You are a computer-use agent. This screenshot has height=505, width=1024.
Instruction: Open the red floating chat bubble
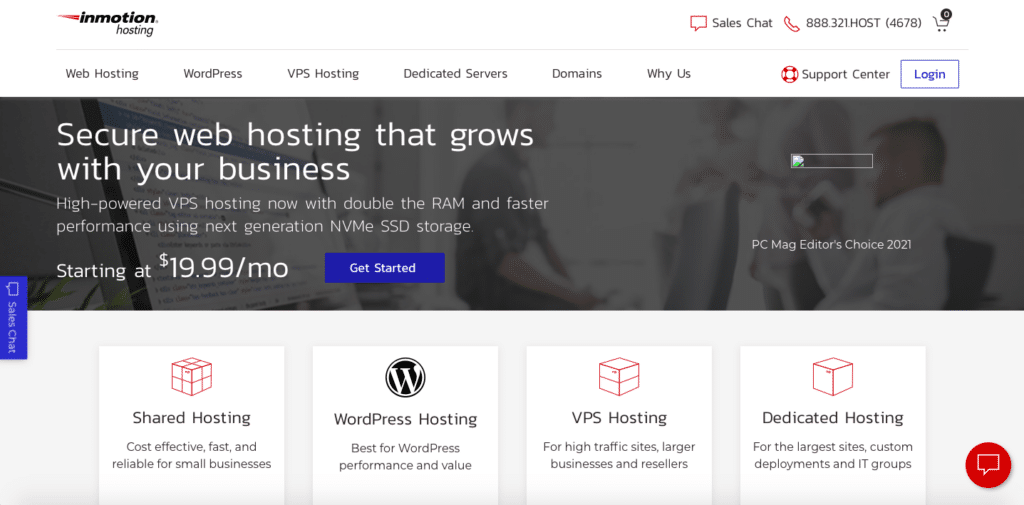click(987, 464)
